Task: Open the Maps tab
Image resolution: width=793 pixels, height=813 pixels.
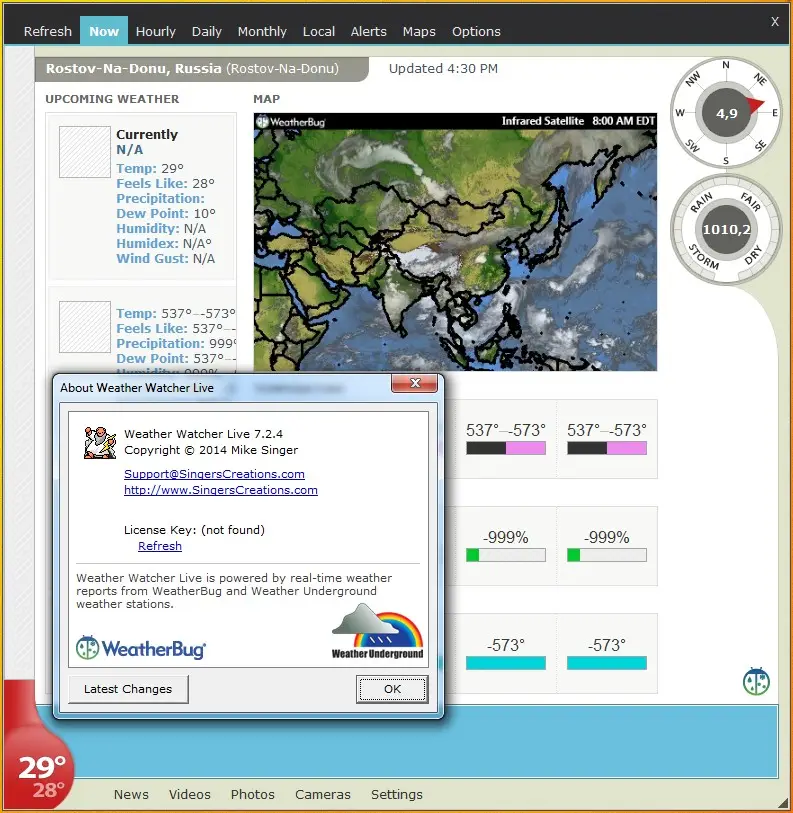Action: pyautogui.click(x=419, y=32)
